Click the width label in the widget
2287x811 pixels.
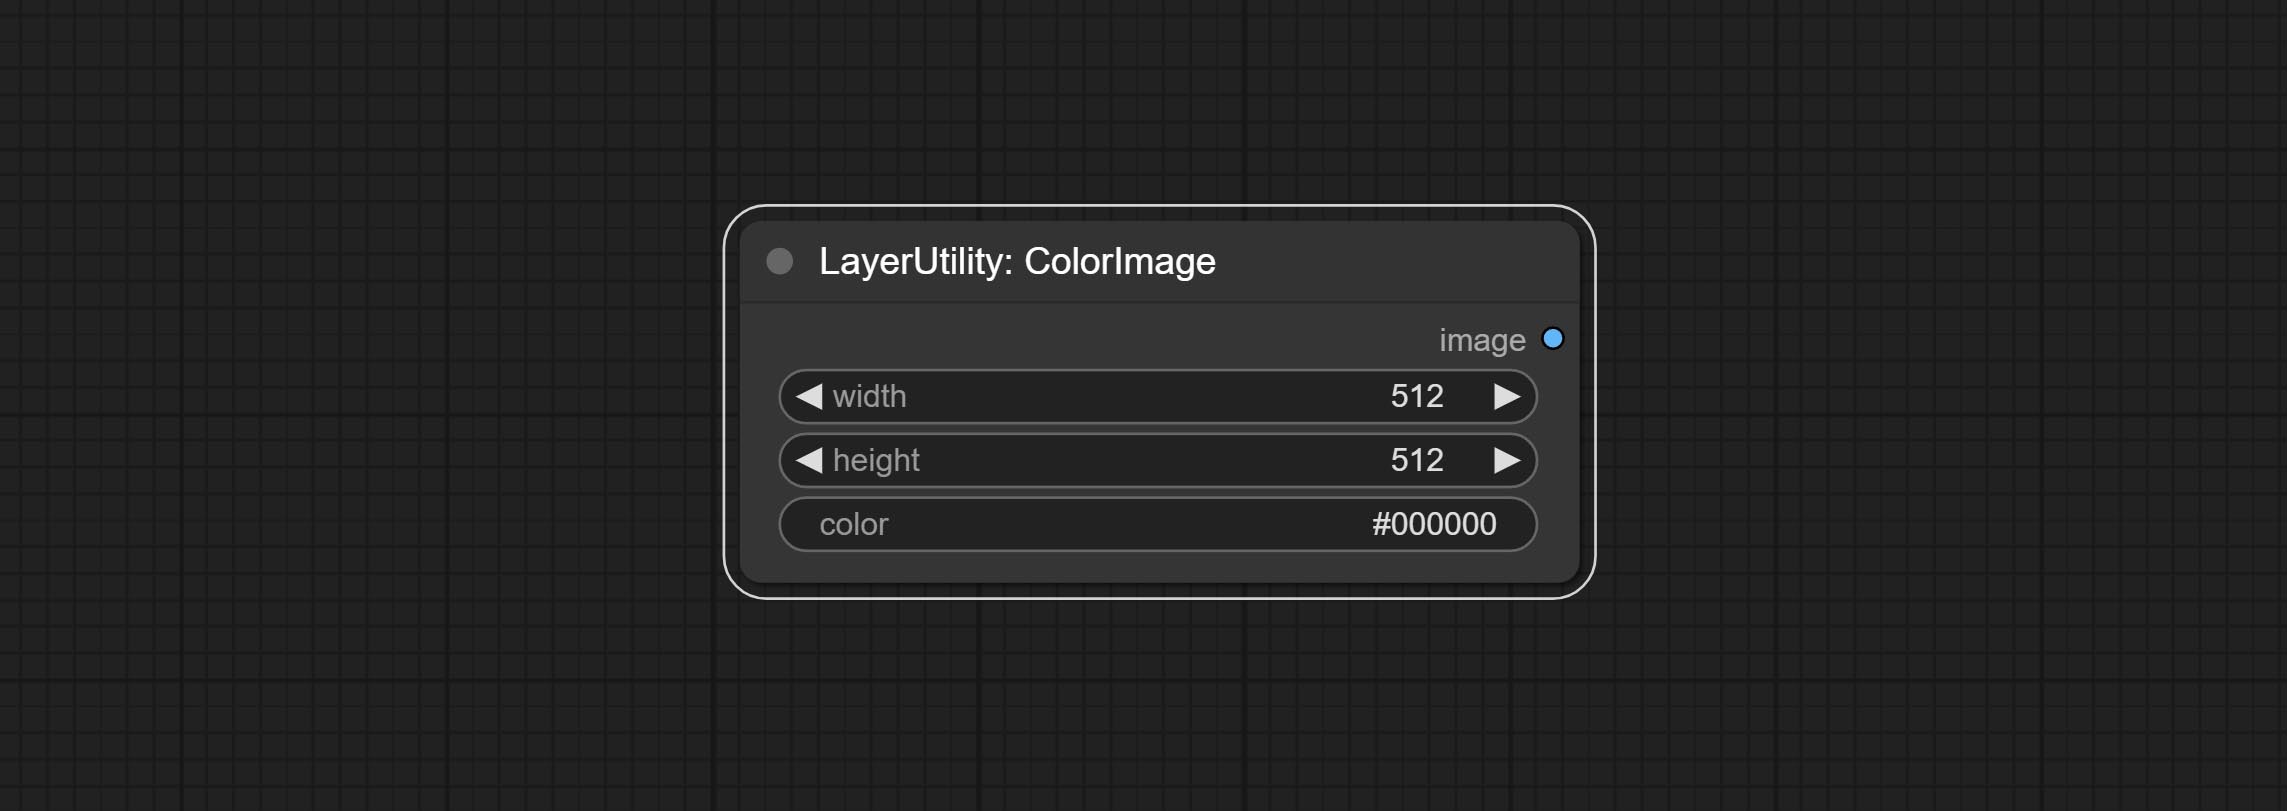869,396
